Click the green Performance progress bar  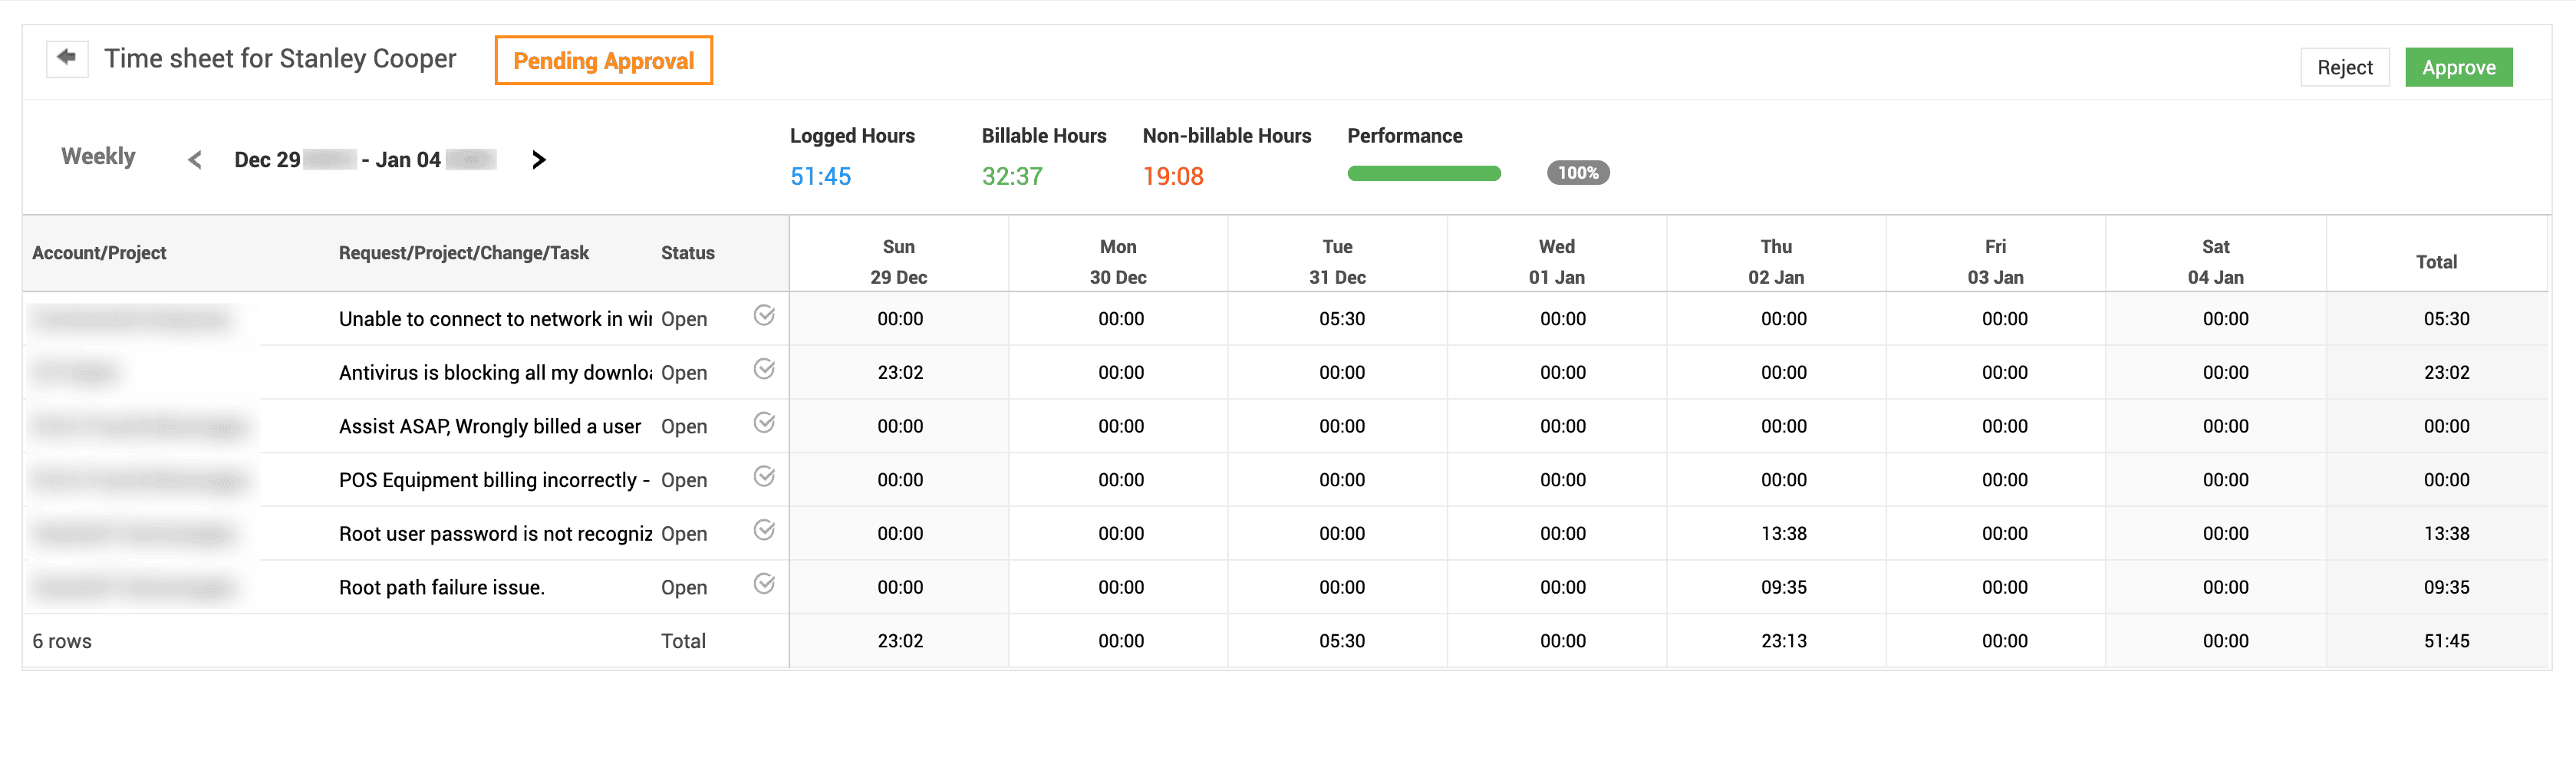pyautogui.click(x=1424, y=172)
